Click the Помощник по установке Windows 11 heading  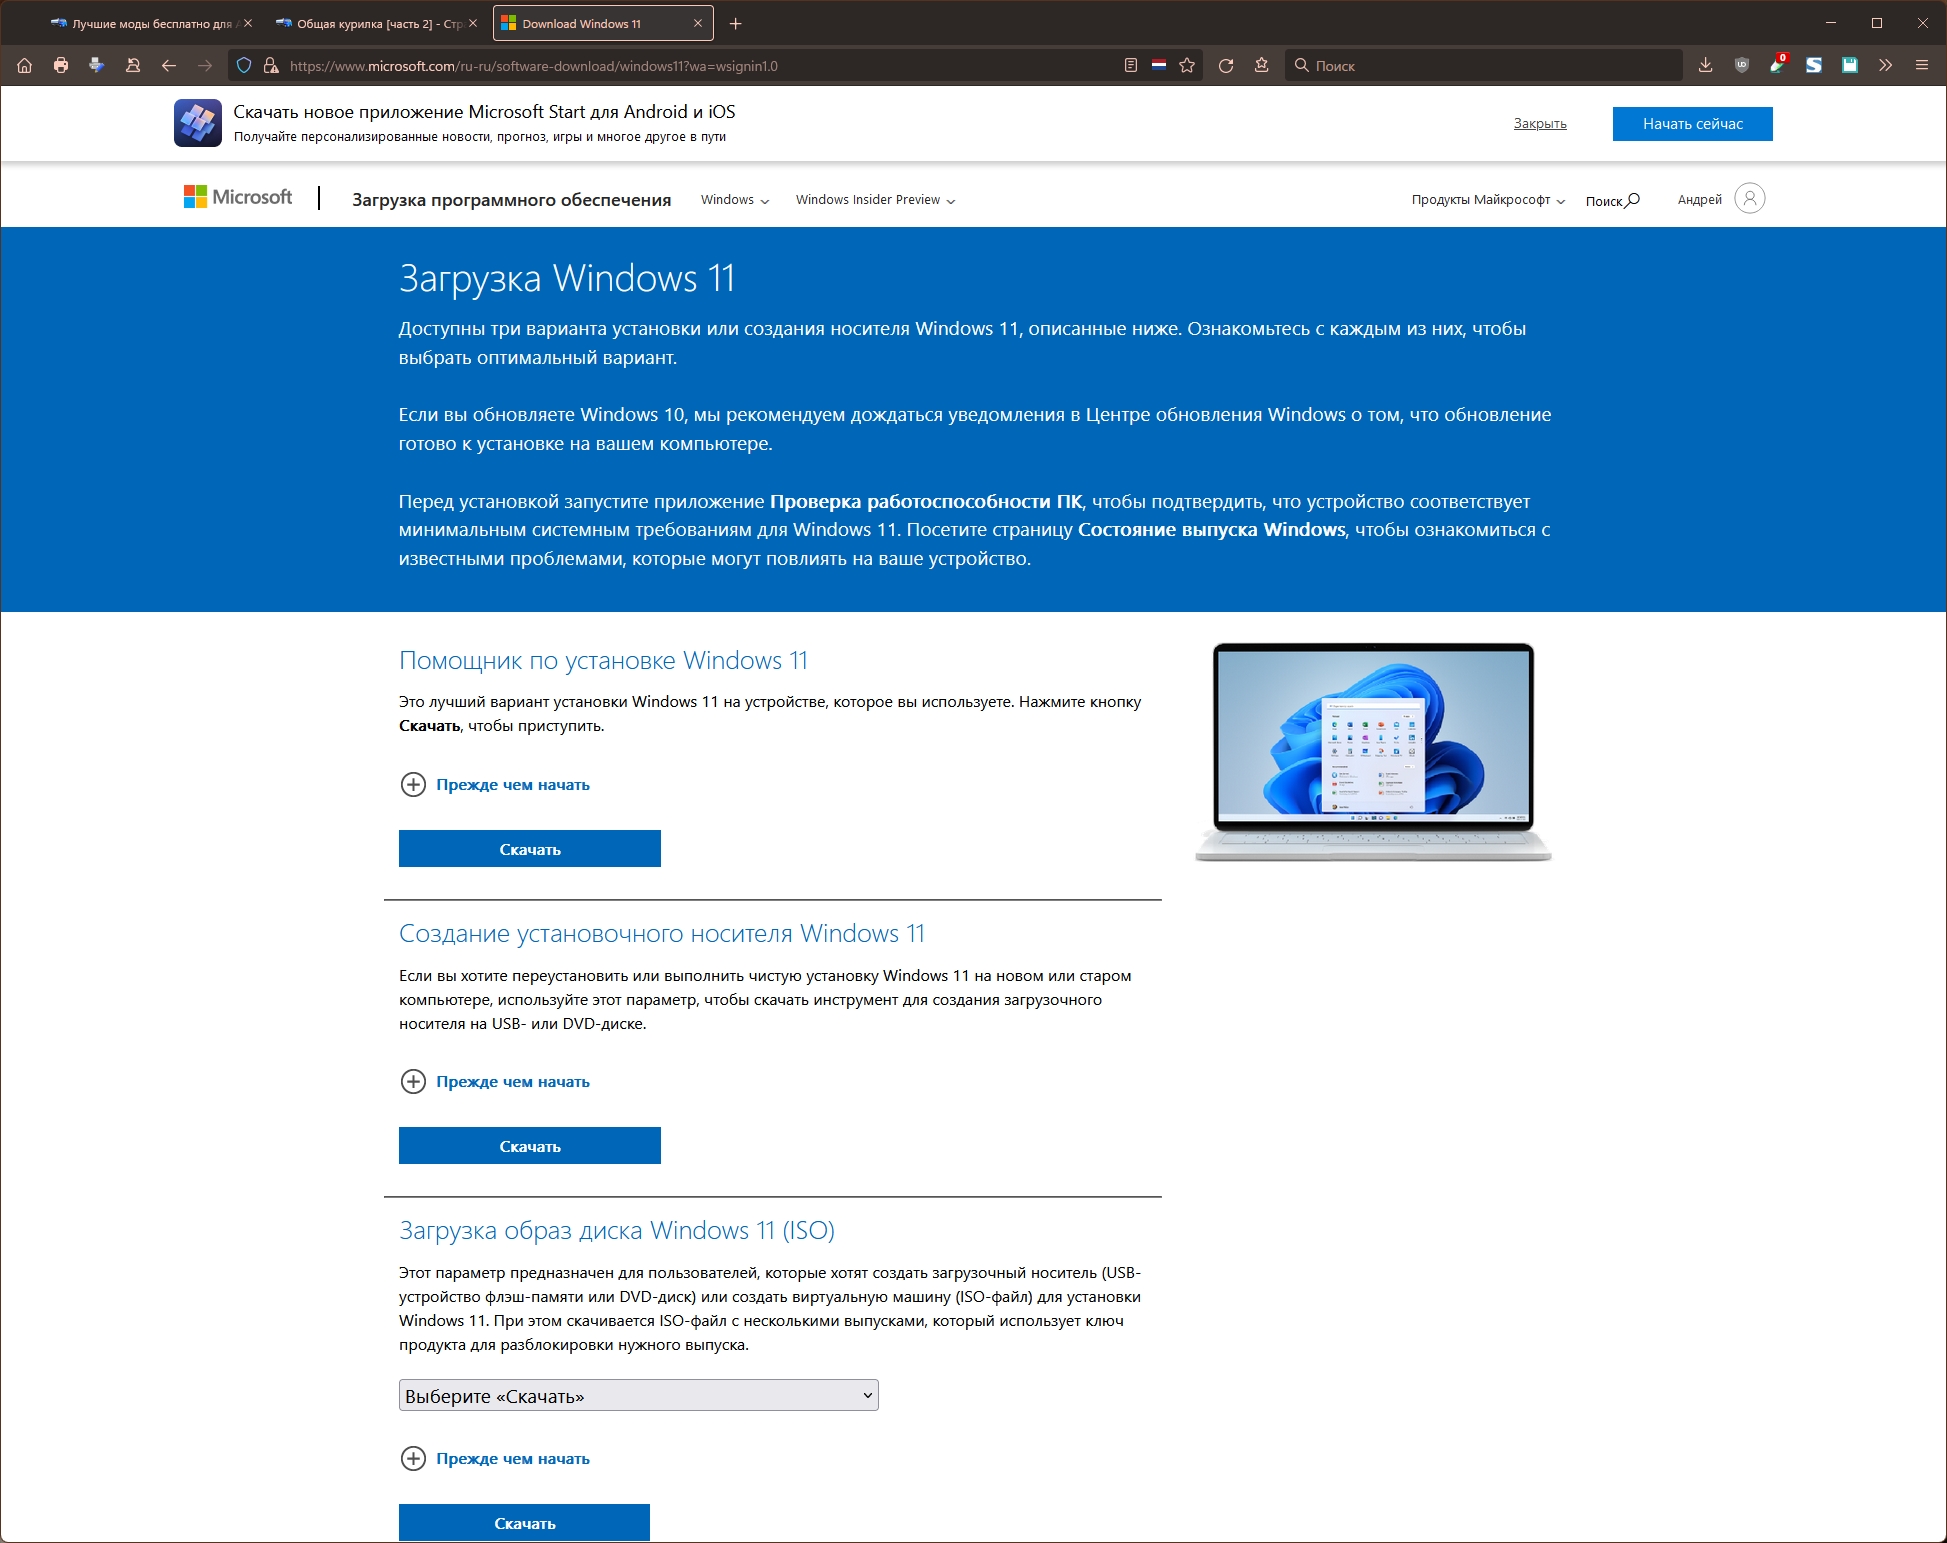(603, 660)
